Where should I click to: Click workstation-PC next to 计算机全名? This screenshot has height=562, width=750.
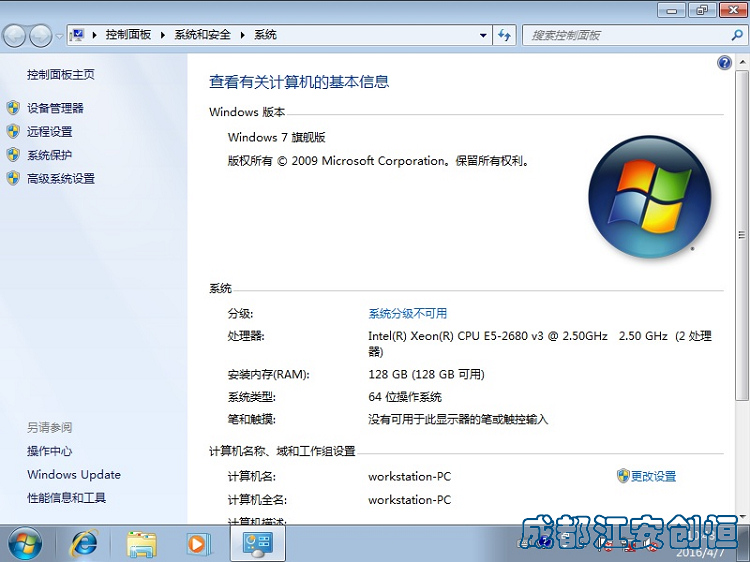tap(409, 500)
